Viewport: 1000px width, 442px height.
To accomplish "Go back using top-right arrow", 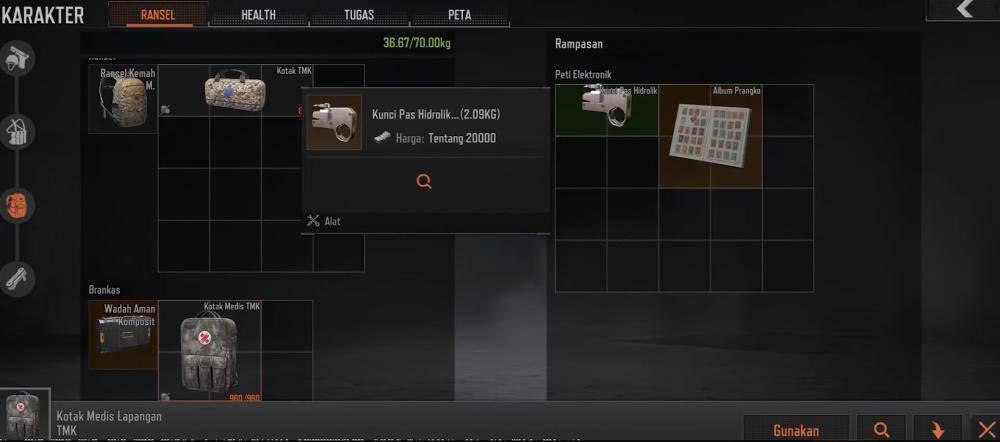I will (x=964, y=10).
